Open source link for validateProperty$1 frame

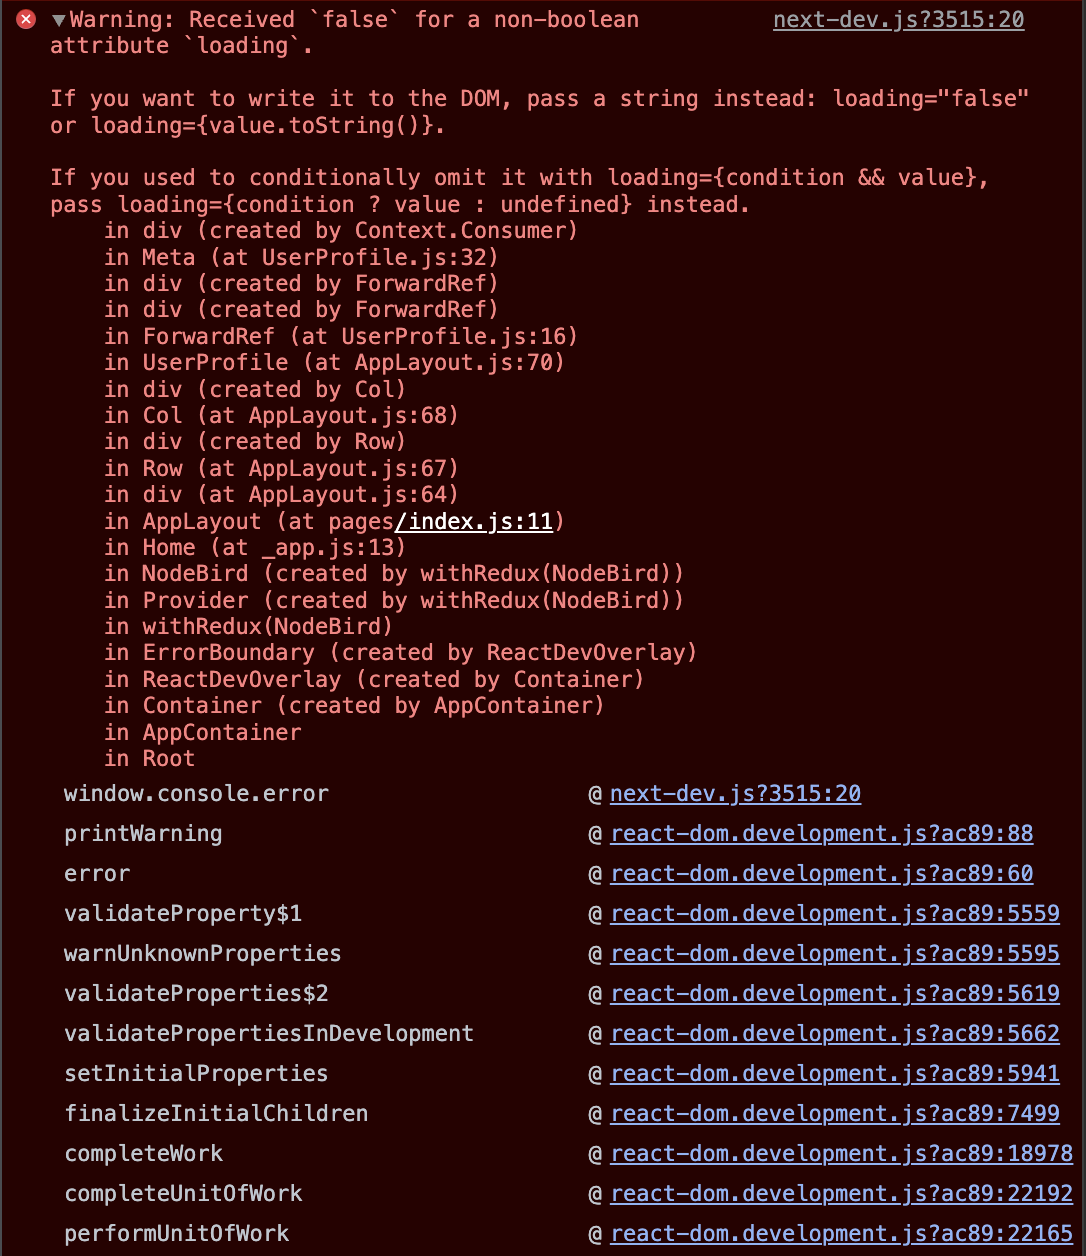click(834, 914)
